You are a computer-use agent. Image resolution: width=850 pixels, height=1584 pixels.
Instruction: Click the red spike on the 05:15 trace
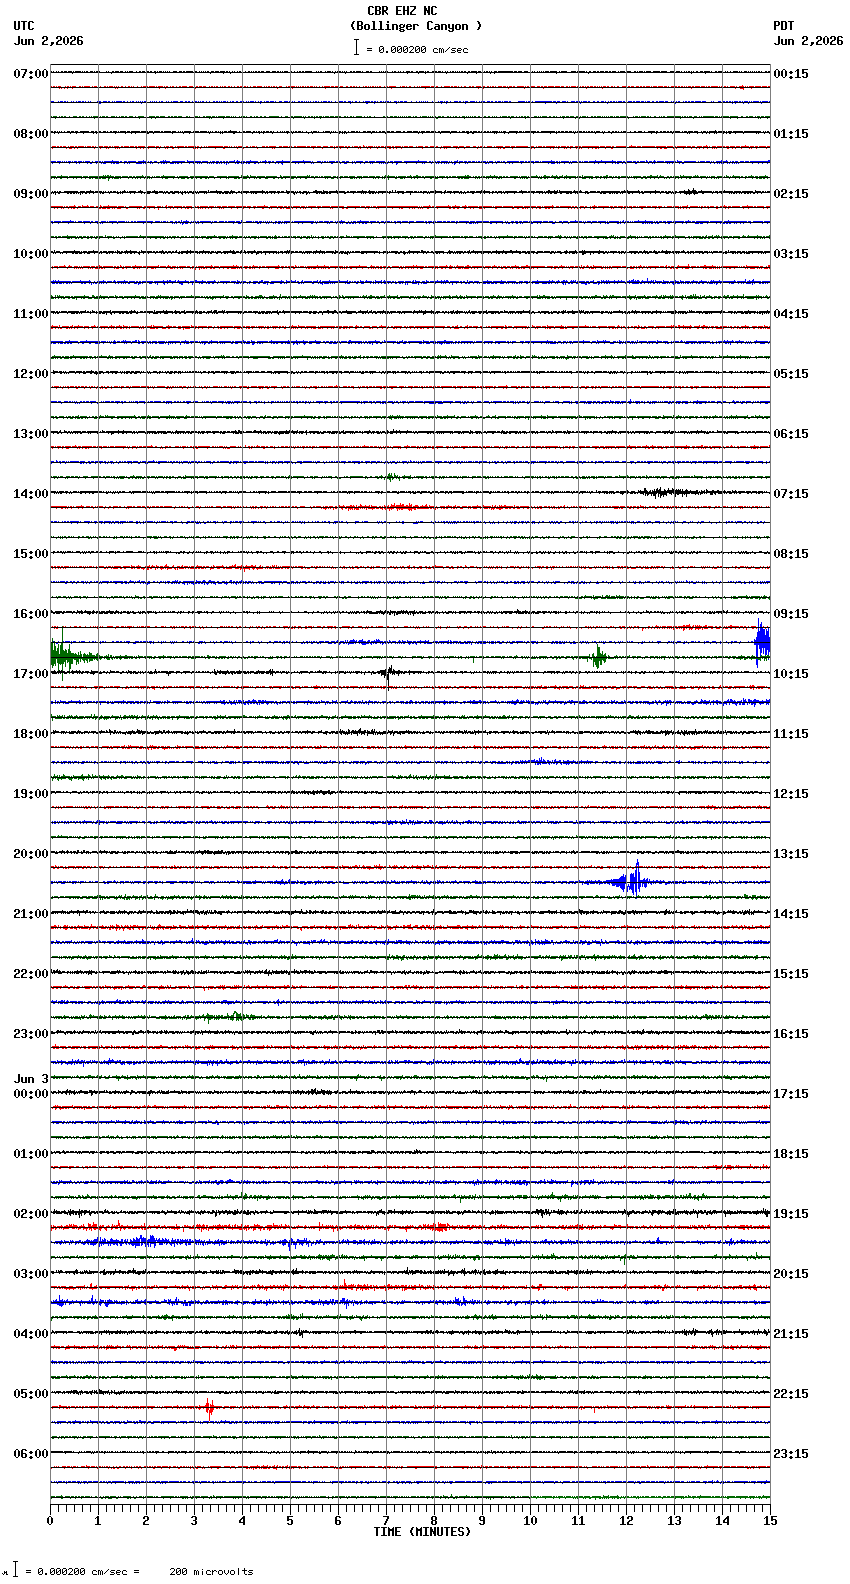point(209,1407)
